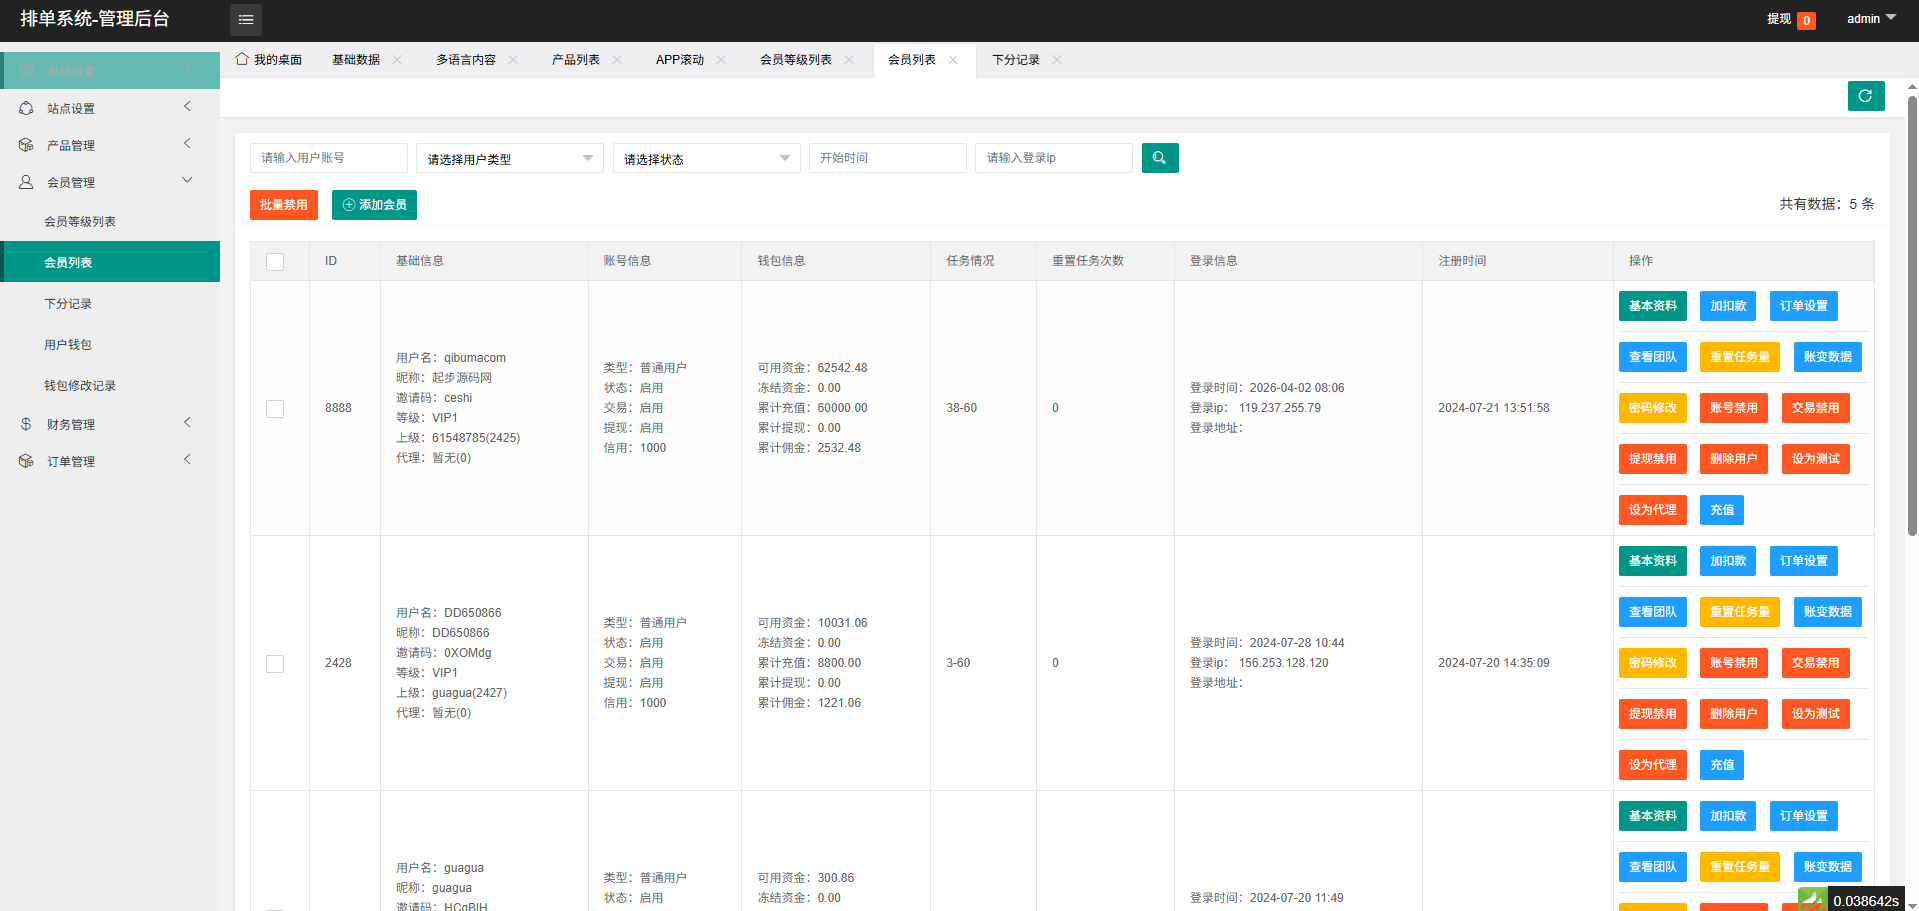Open the 请选择用户类型 dropdown

coord(509,158)
